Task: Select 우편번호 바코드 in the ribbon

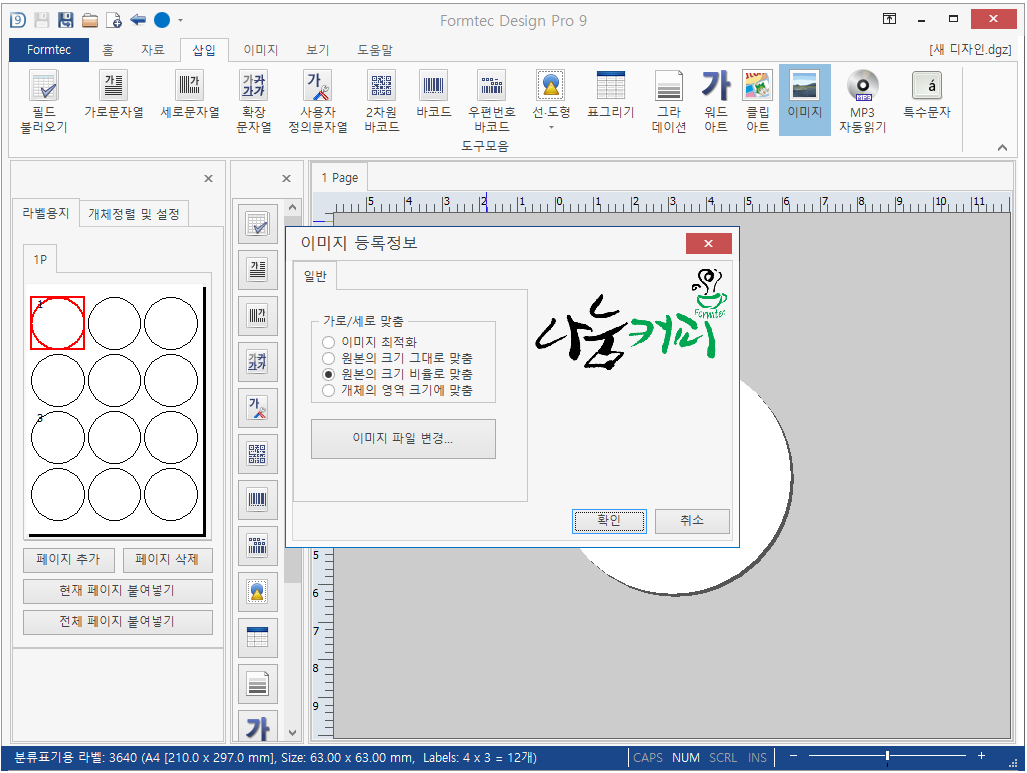Action: tap(492, 101)
